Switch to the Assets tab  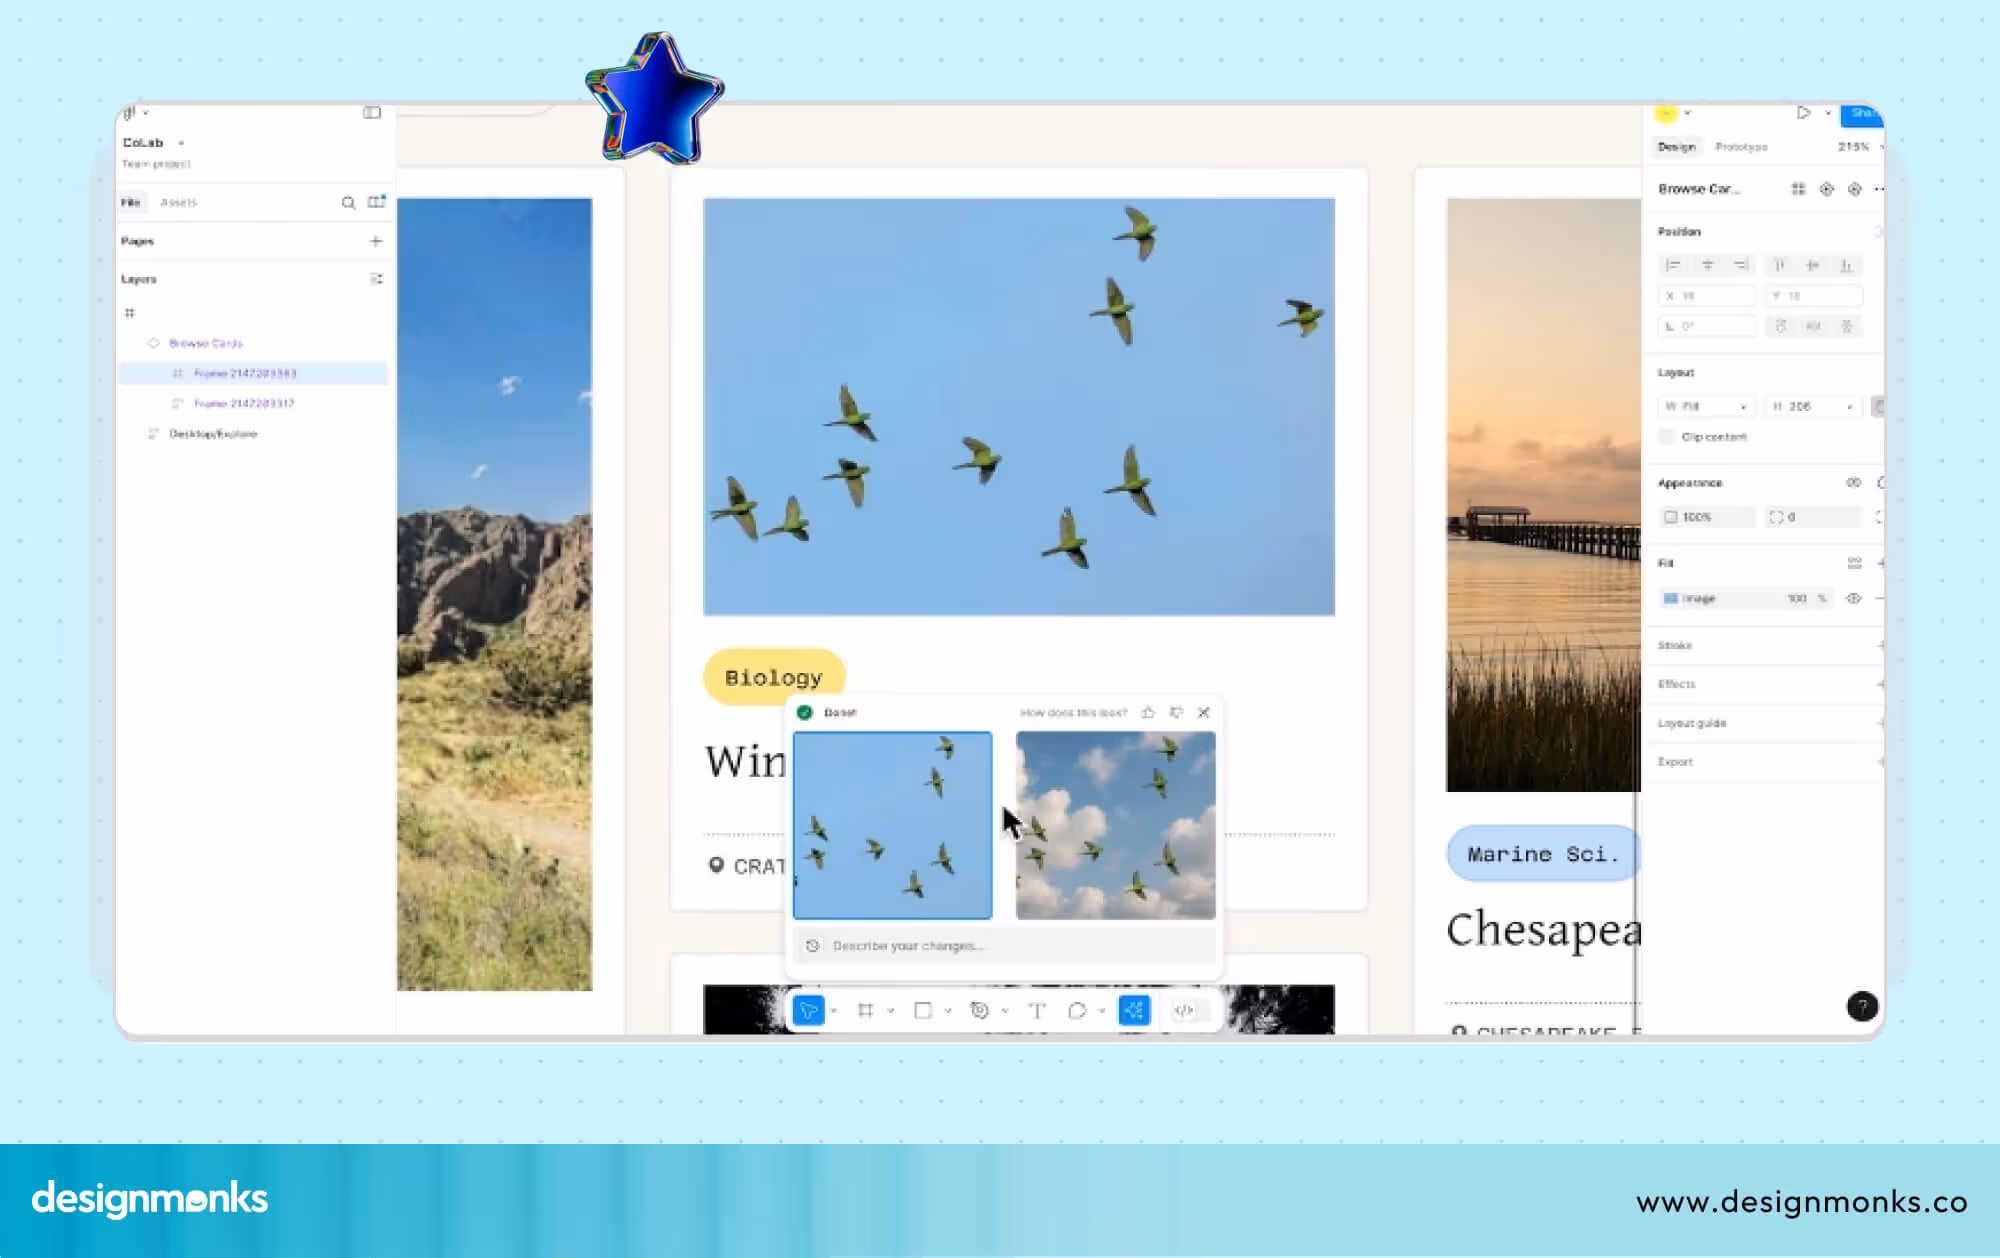point(179,203)
